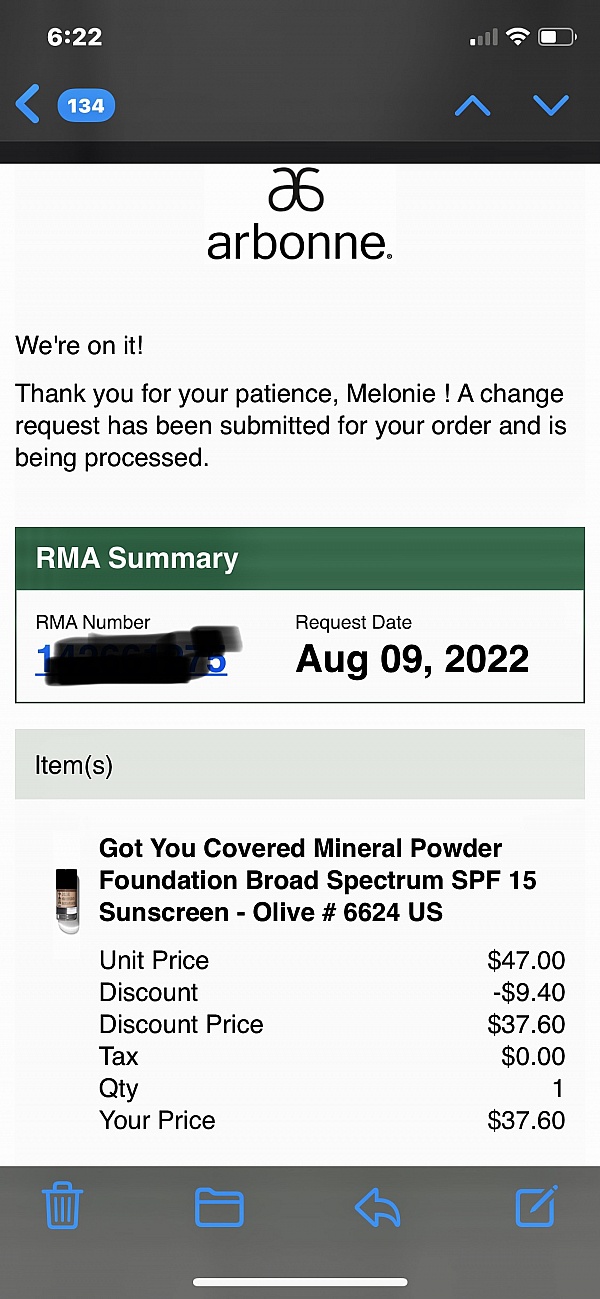Compose a new message

pyautogui.click(x=535, y=1207)
